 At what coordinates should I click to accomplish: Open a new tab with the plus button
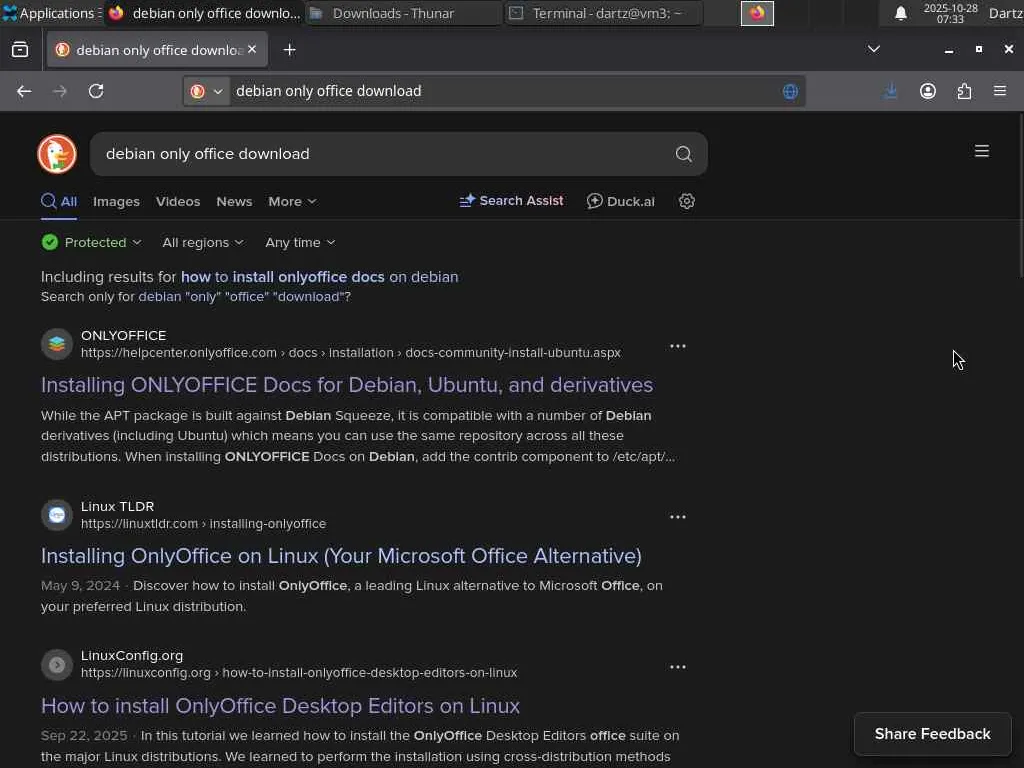[x=289, y=50]
